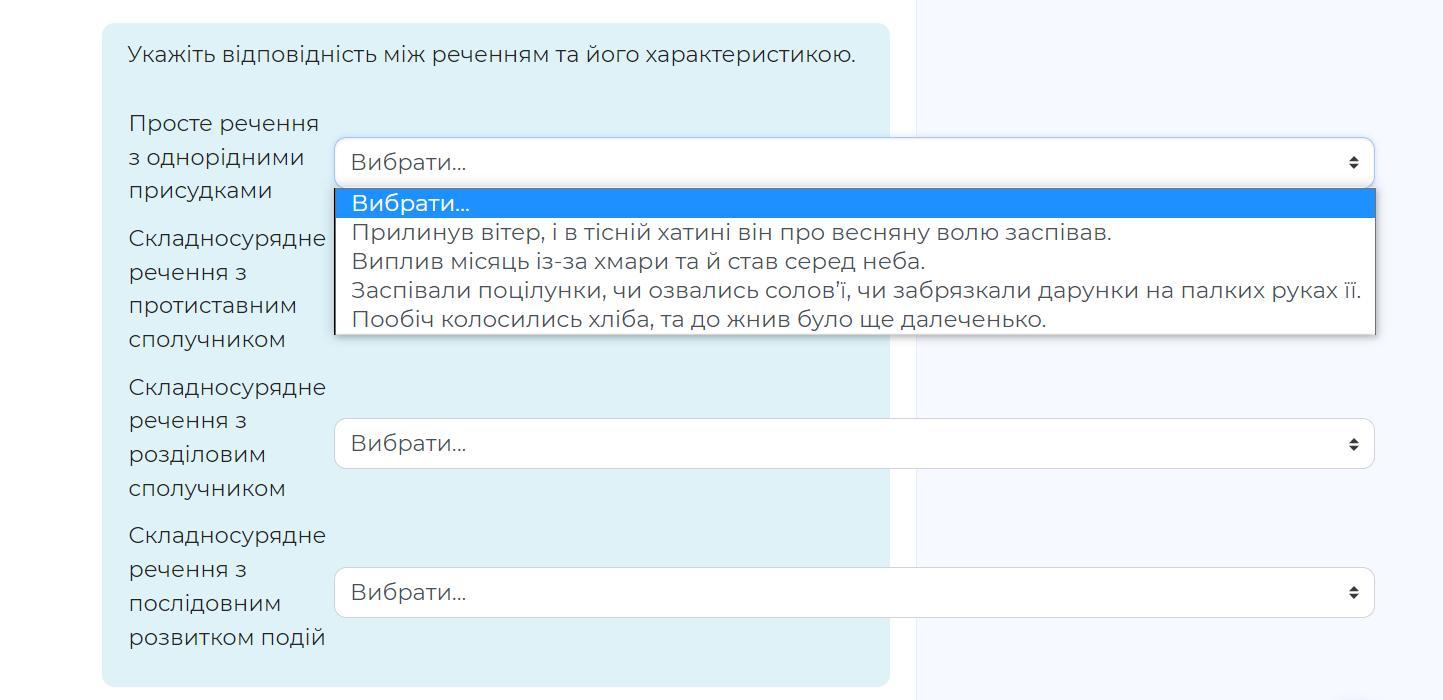
Task: Click the "Вибрати..." text inside the open select box
Action: [x=408, y=163]
